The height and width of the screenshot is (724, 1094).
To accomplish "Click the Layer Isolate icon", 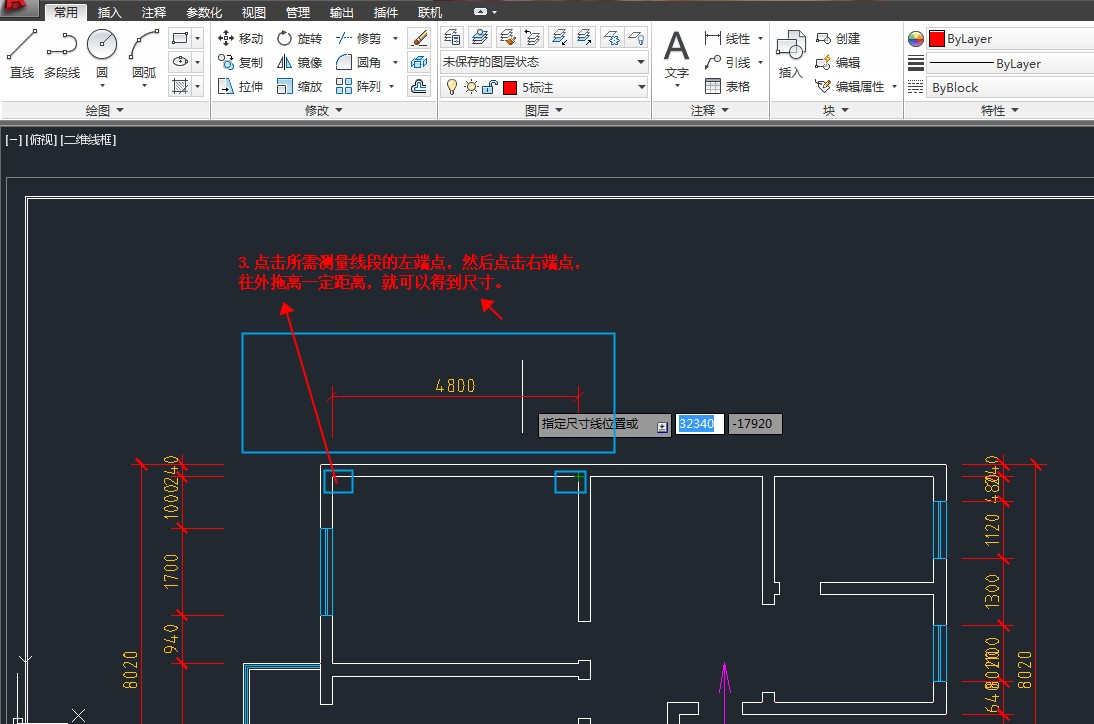I will pos(559,37).
